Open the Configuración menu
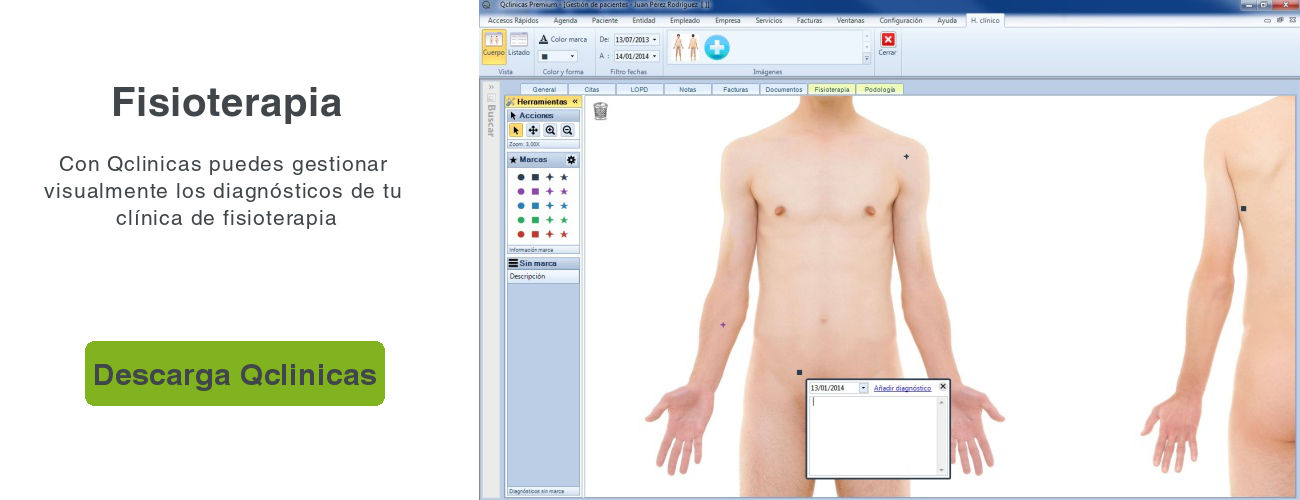 [901, 20]
